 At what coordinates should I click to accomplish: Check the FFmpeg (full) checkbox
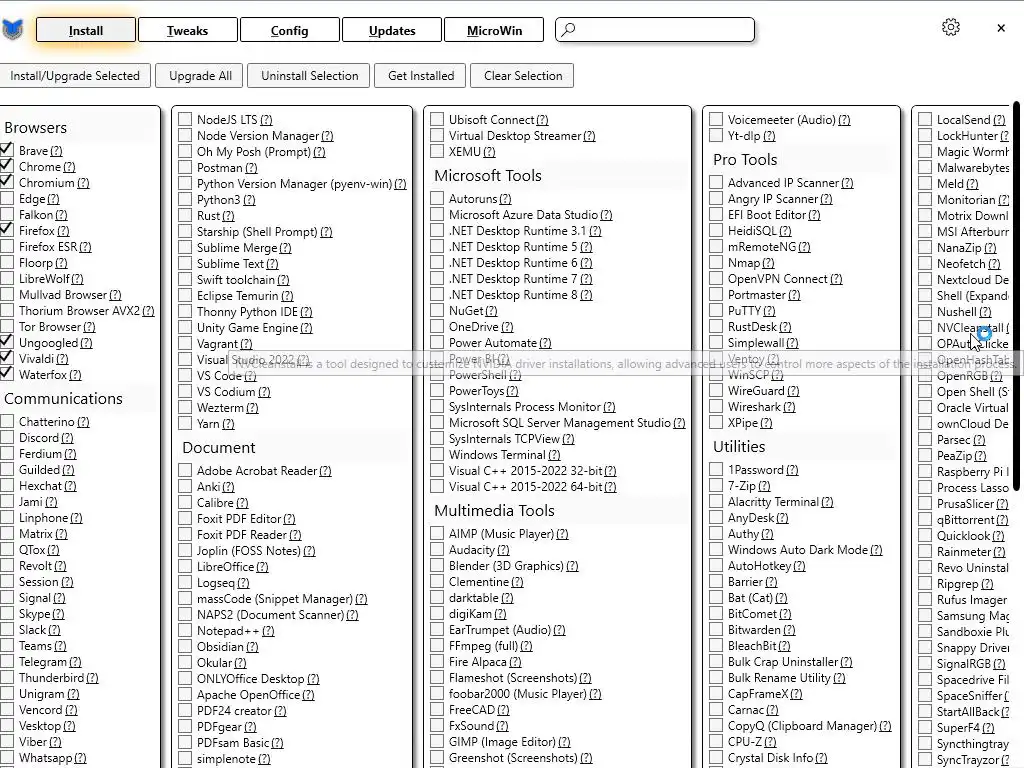(437, 646)
